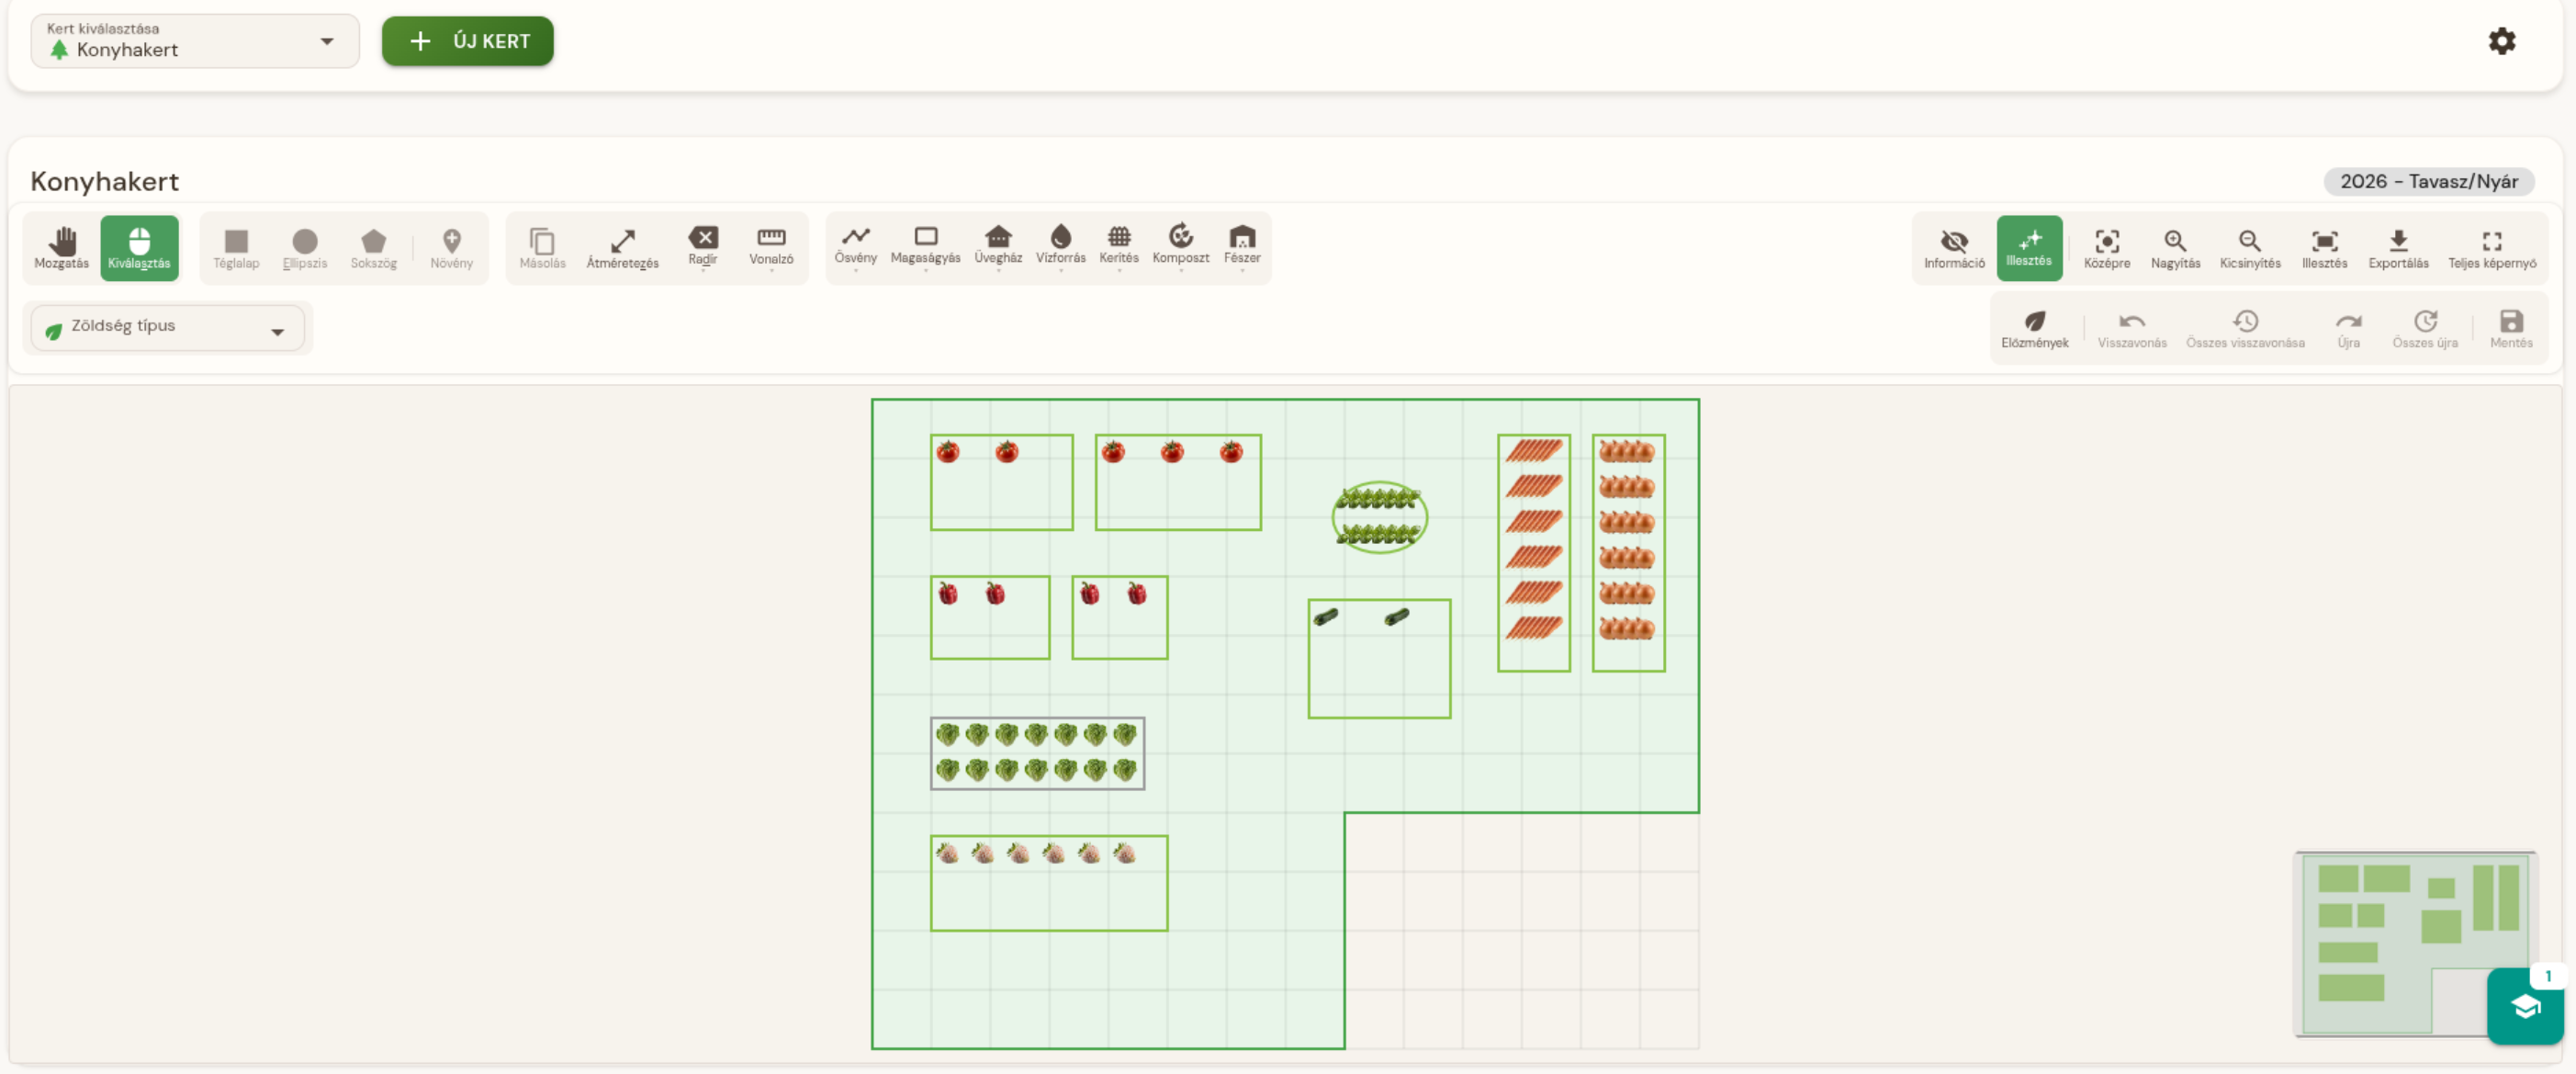Toggle the green Illesztés snapping button
This screenshot has height=1074, width=2576.
(x=2029, y=247)
